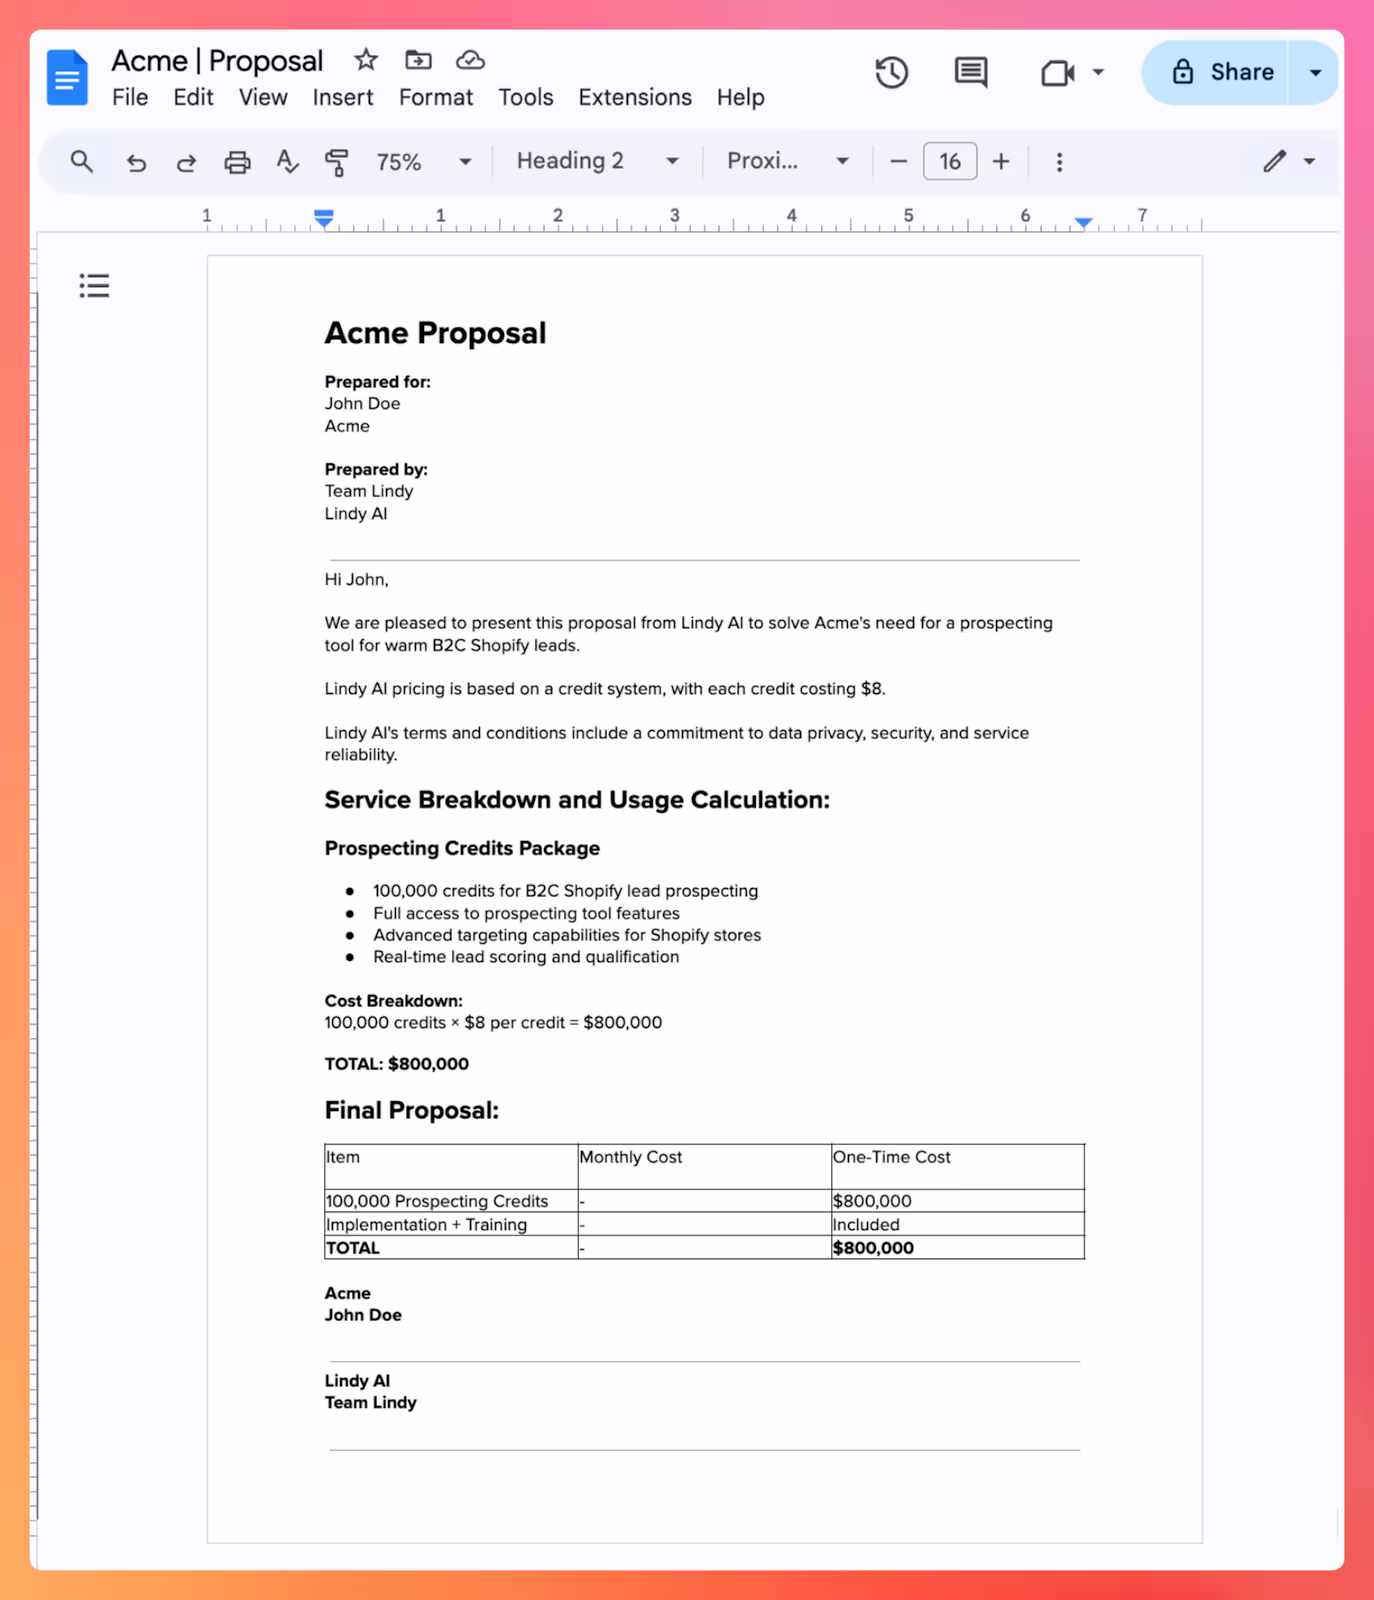
Task: Open the Proxi... font dropdown
Action: point(787,161)
